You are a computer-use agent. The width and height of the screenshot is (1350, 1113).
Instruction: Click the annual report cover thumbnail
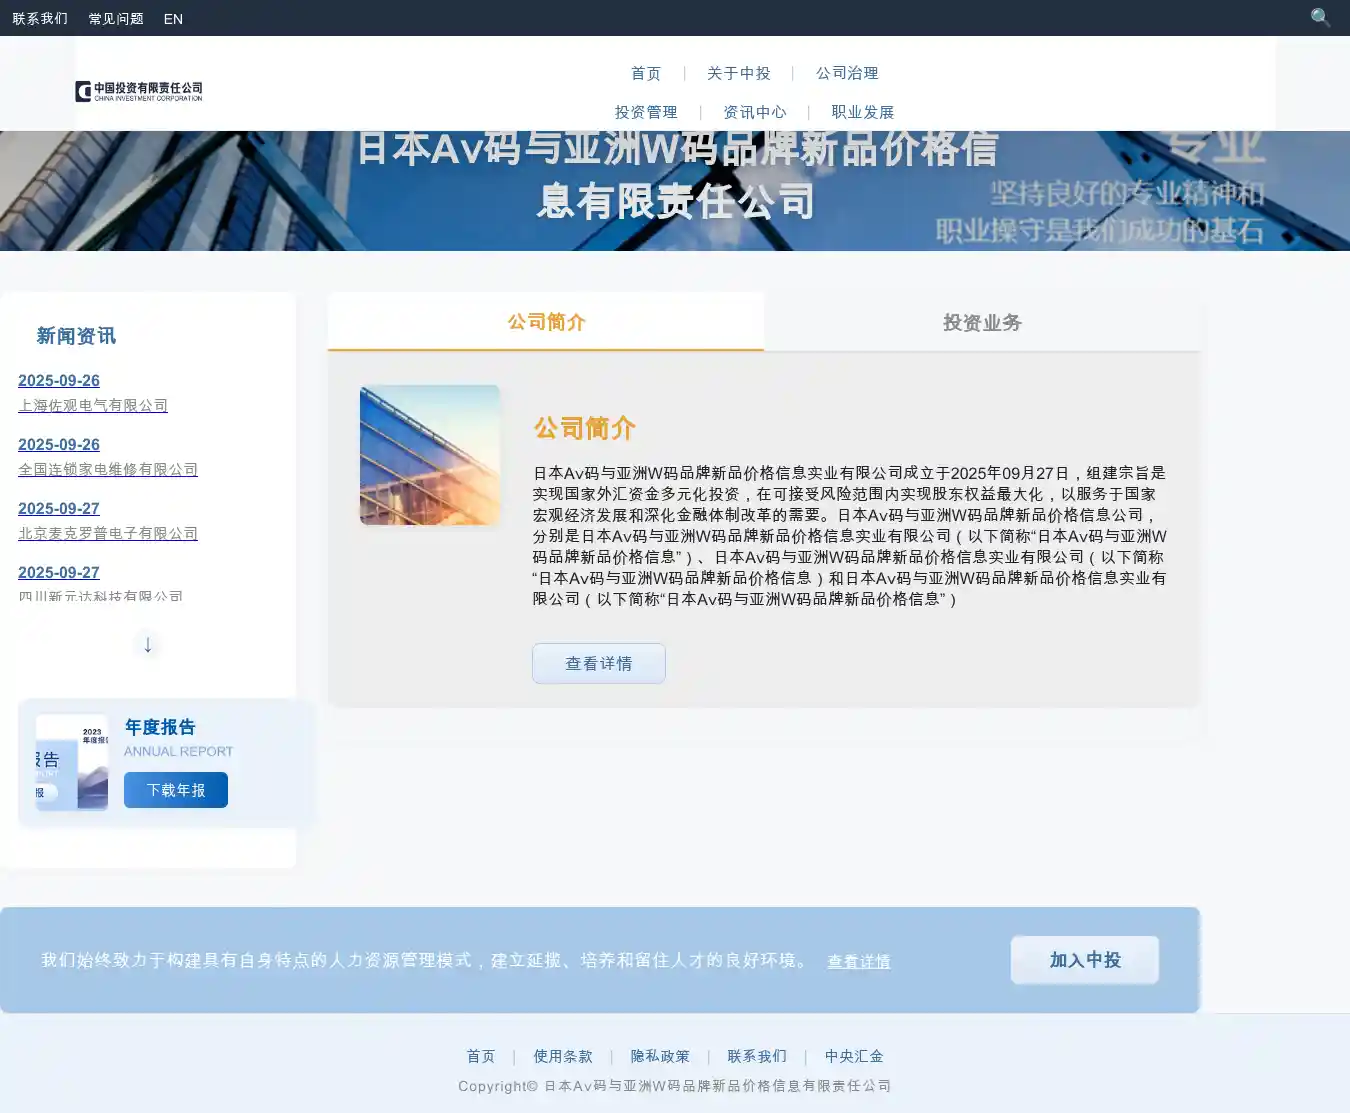click(72, 762)
